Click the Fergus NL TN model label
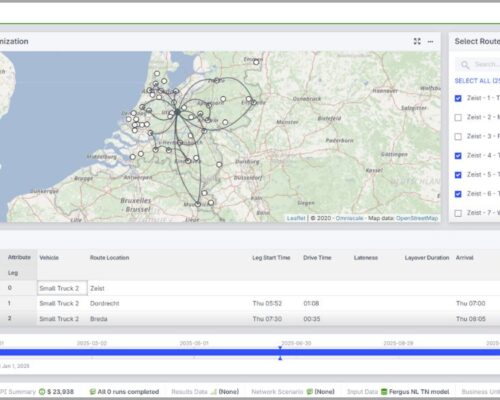The width and height of the screenshot is (500, 400). [419, 392]
